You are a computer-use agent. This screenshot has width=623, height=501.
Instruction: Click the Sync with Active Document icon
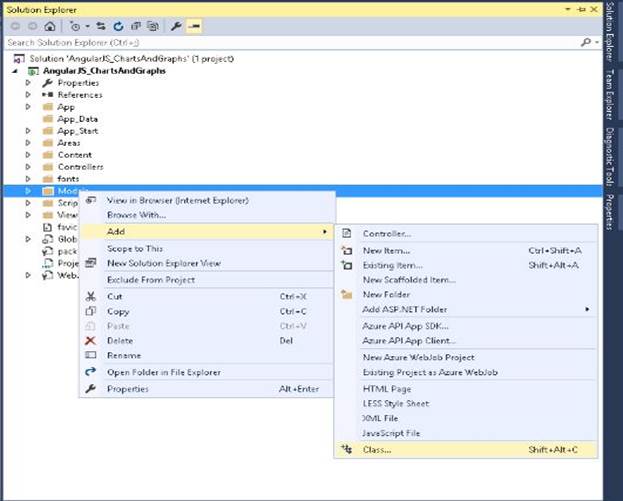(103, 26)
